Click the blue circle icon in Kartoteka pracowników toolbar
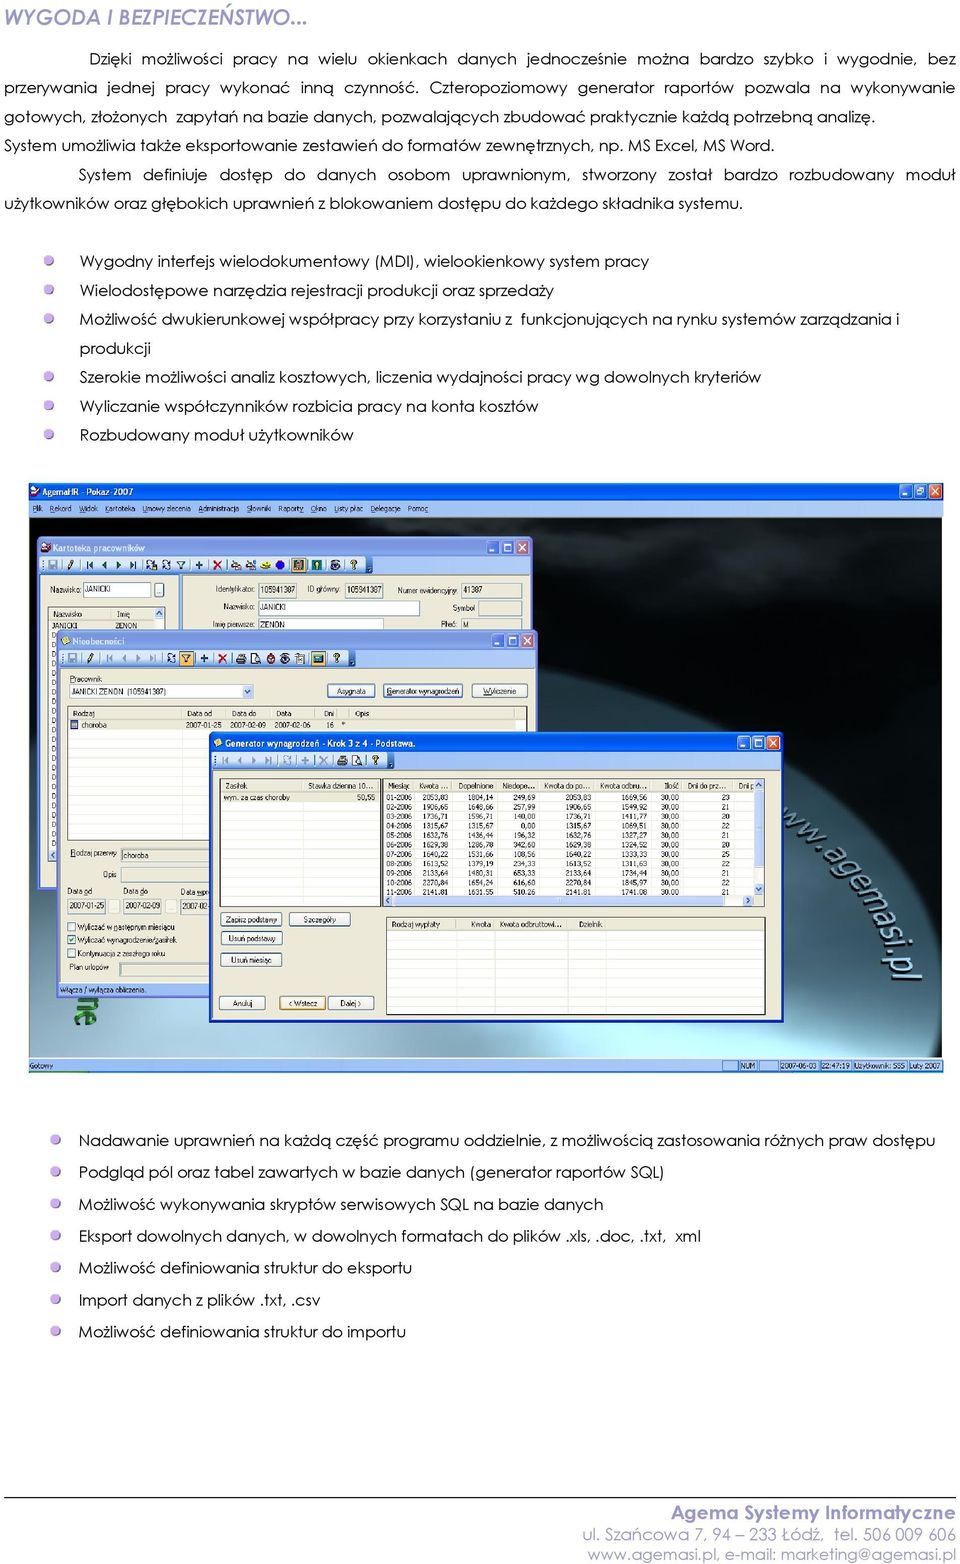 (x=280, y=565)
